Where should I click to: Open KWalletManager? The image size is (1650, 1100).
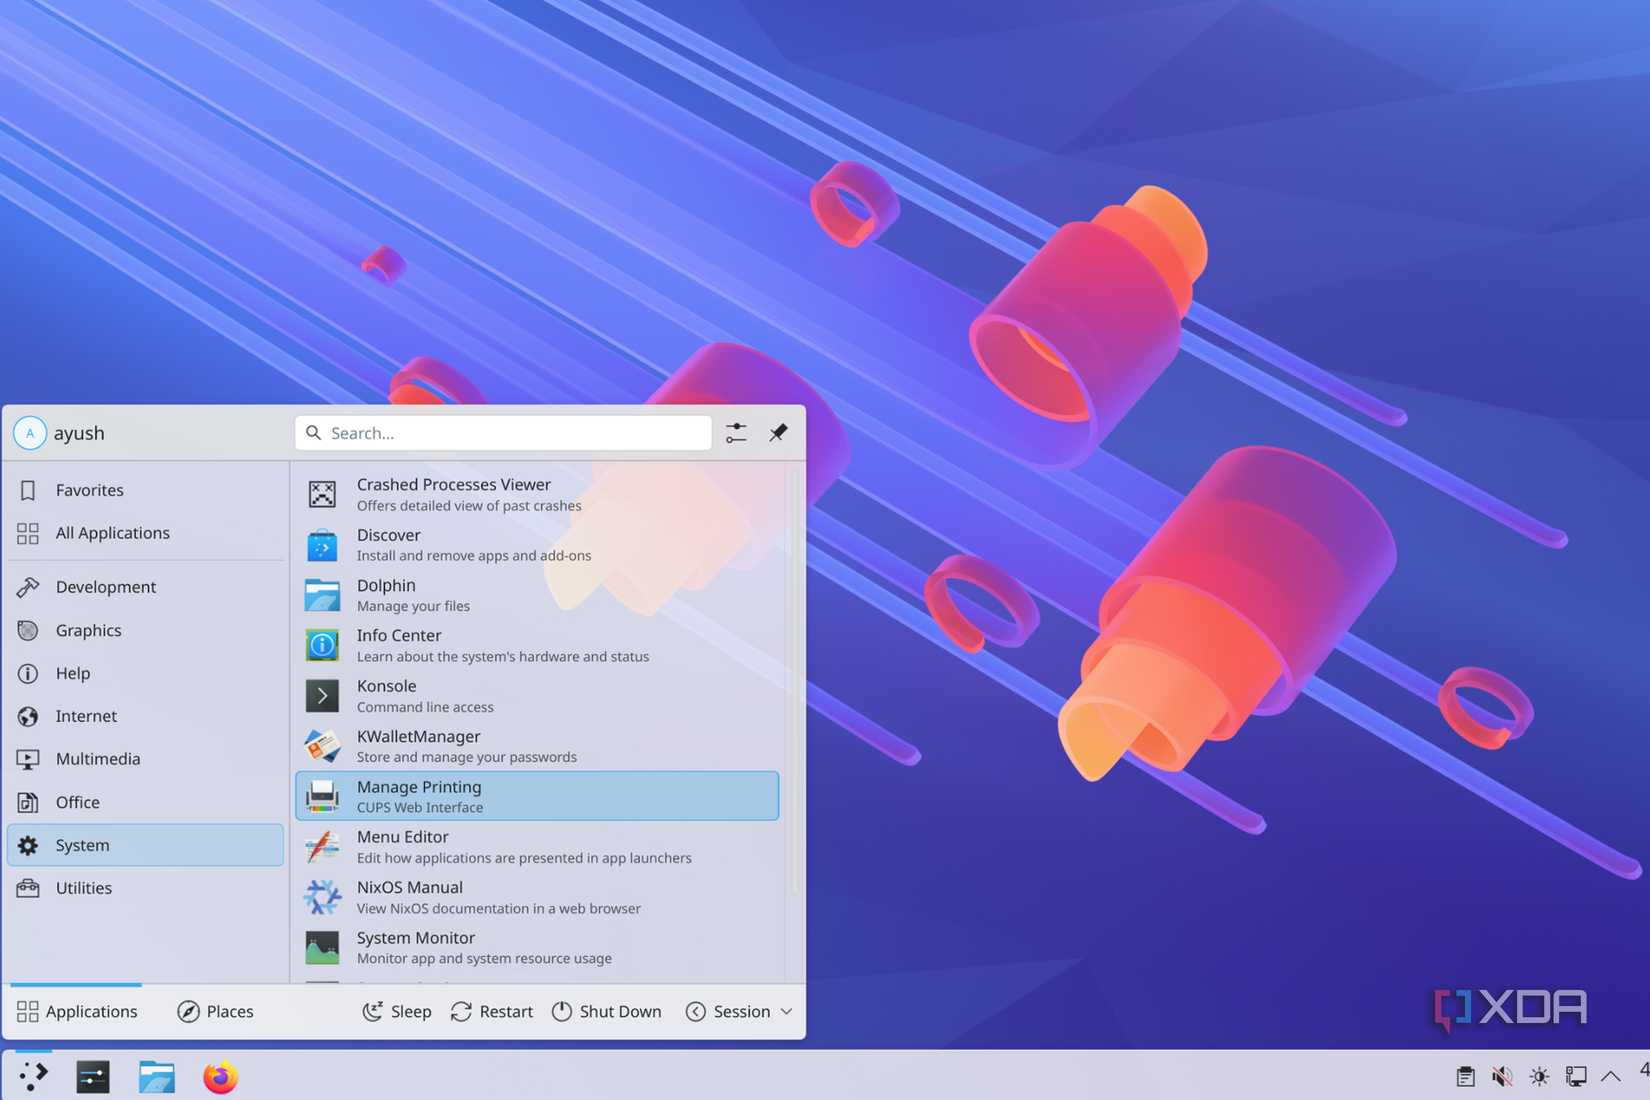point(537,746)
